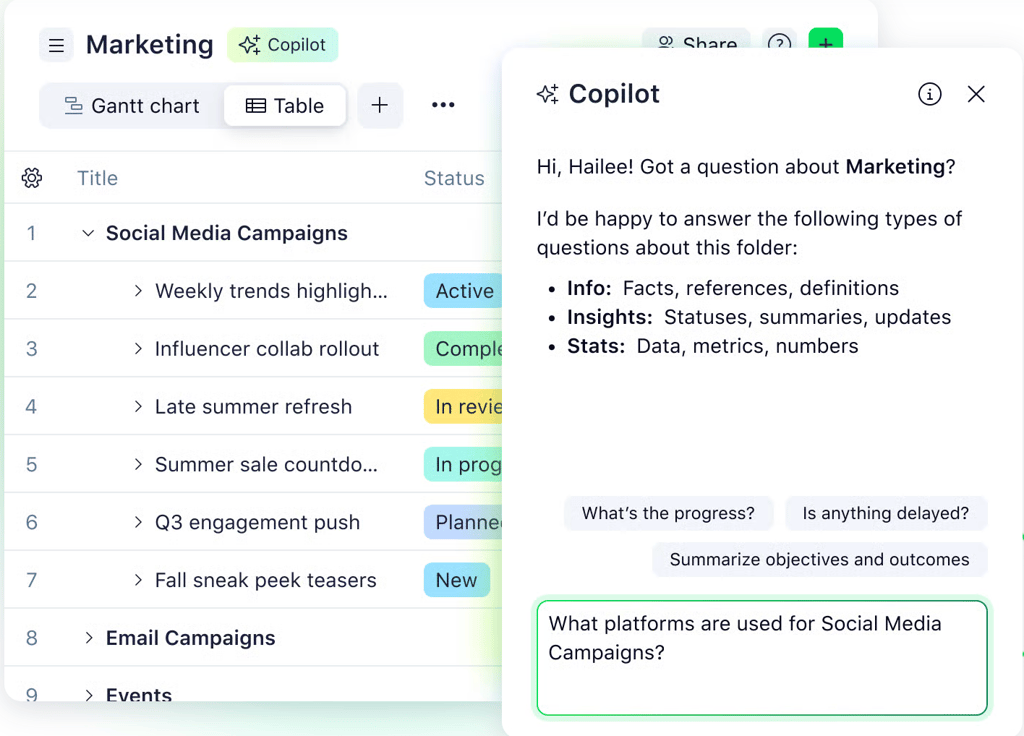Collapse the Social Media Campaigns group
The height and width of the screenshot is (736, 1024).
tap(87, 233)
